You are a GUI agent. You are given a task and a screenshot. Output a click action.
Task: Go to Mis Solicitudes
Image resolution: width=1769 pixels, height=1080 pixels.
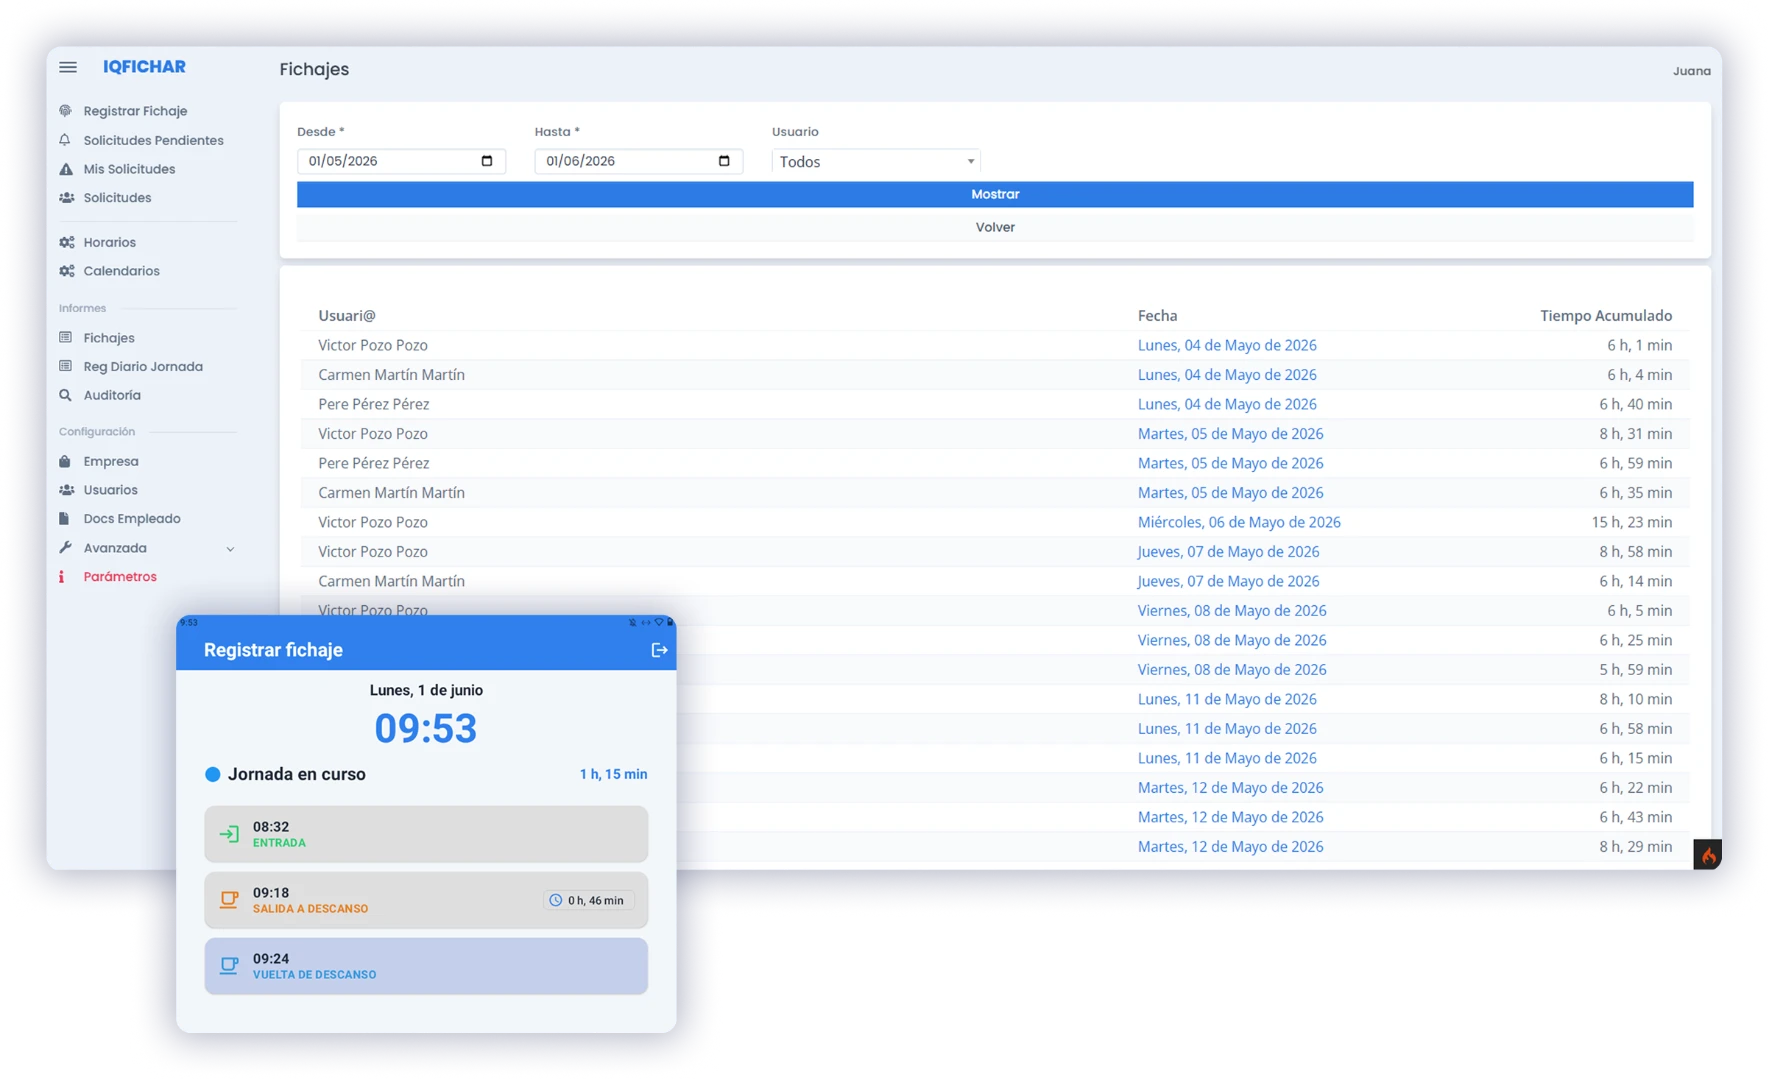tap(129, 169)
